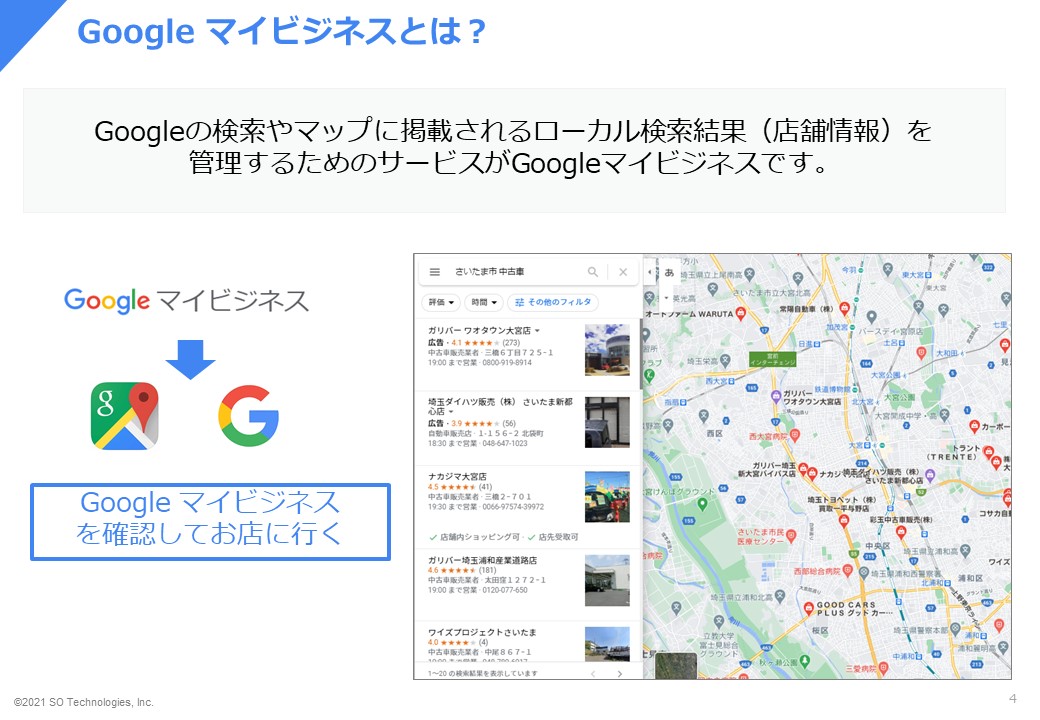The width and height of the screenshot is (1040, 720).
Task: Click the text 1〜20 の検索結果を表示しています
Action: [482, 674]
